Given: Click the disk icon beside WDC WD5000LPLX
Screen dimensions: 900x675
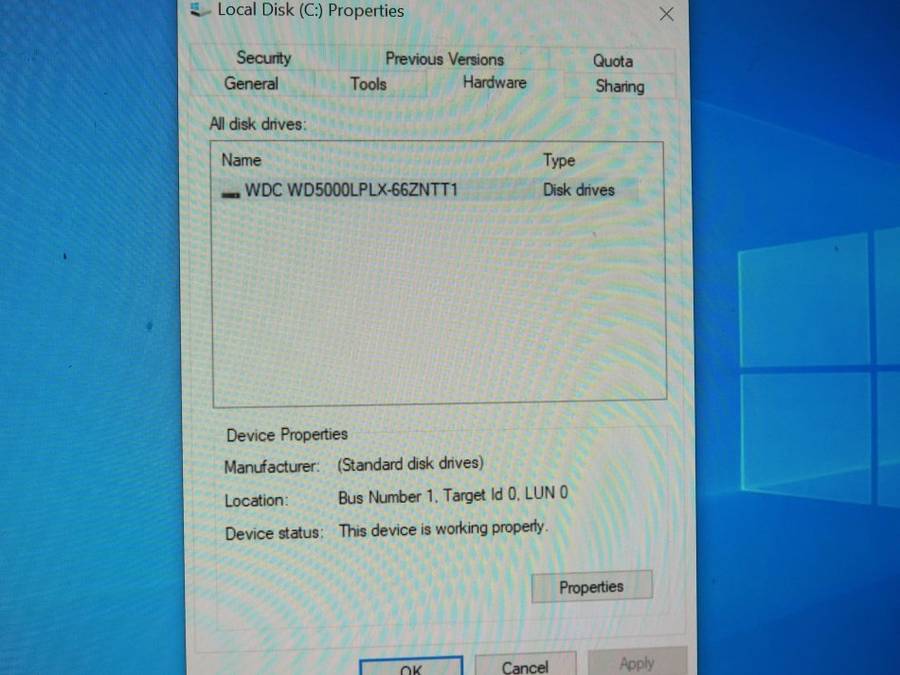Looking at the screenshot, I should [231, 191].
